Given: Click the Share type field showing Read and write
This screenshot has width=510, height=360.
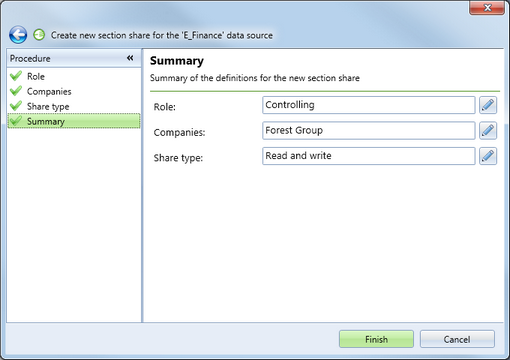Looking at the screenshot, I should point(369,156).
